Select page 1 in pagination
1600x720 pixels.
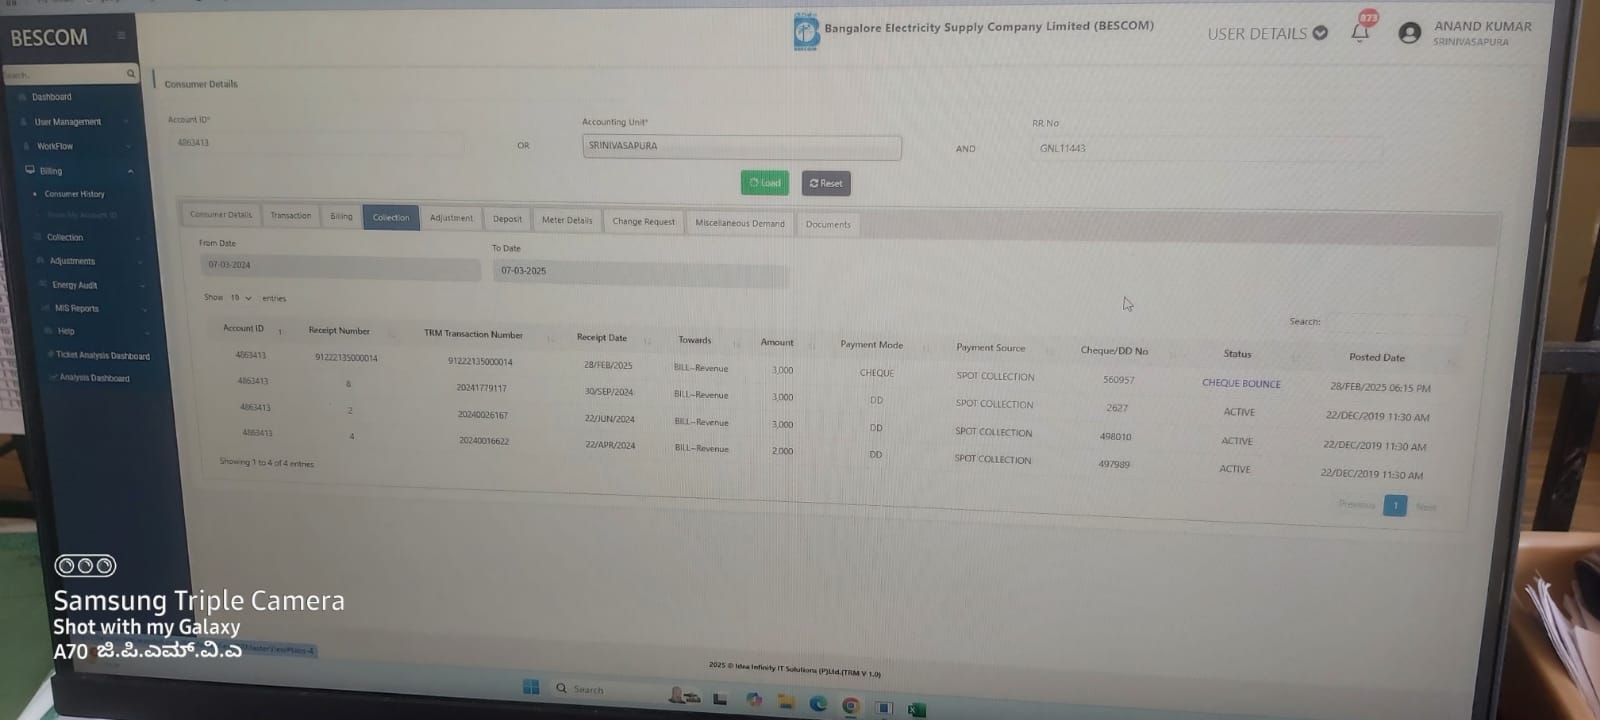pyautogui.click(x=1395, y=505)
